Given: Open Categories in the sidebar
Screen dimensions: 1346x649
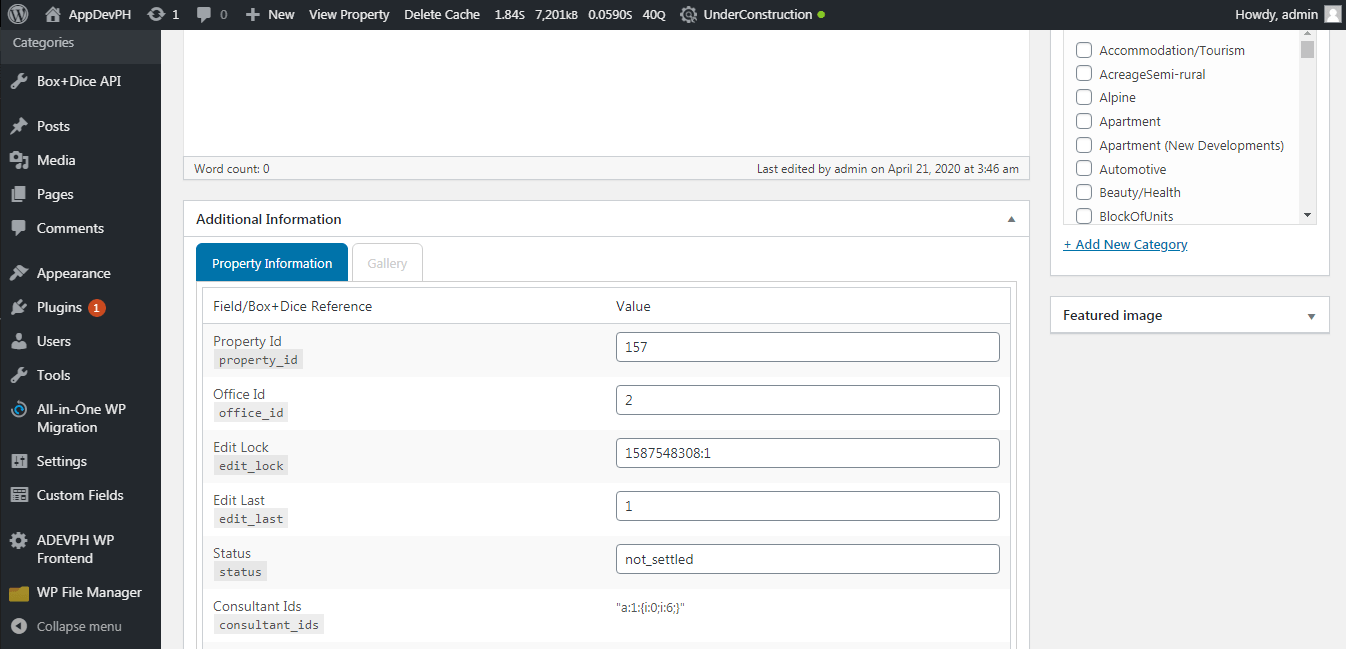Looking at the screenshot, I should pos(43,43).
